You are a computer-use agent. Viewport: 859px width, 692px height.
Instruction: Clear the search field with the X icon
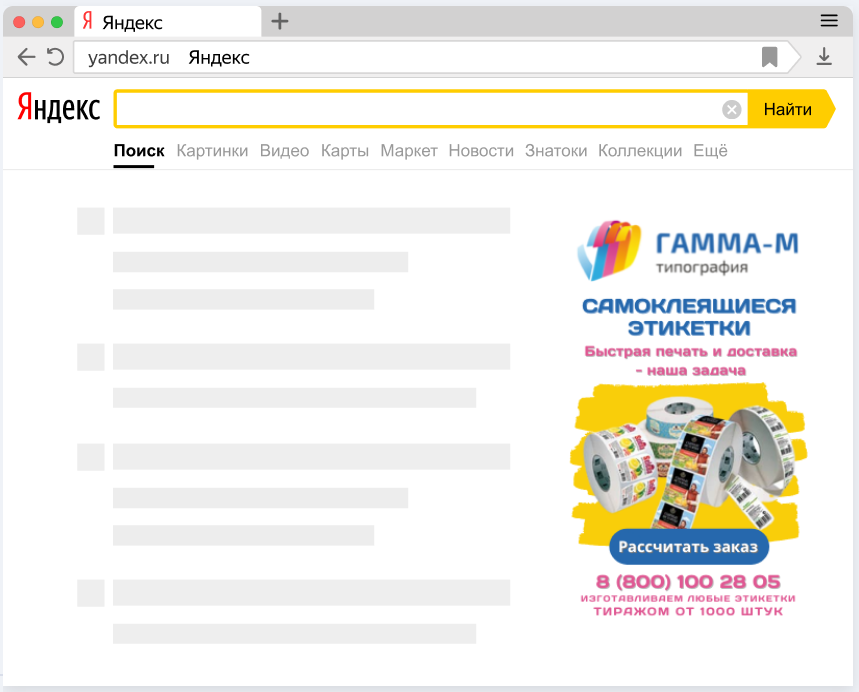pos(732,110)
